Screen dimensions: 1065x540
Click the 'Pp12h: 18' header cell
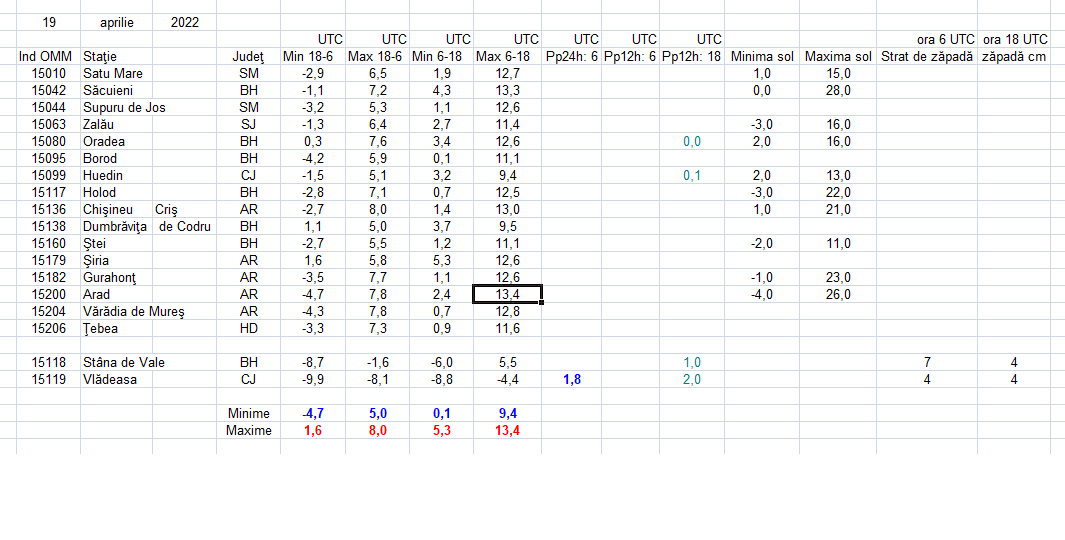pyautogui.click(x=692, y=56)
